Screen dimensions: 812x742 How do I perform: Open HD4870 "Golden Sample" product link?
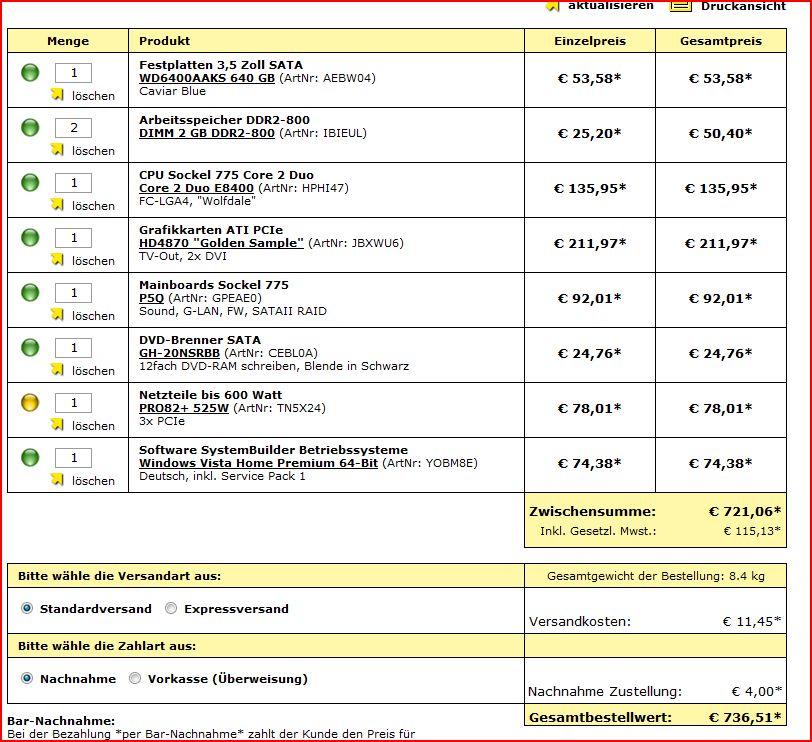221,243
